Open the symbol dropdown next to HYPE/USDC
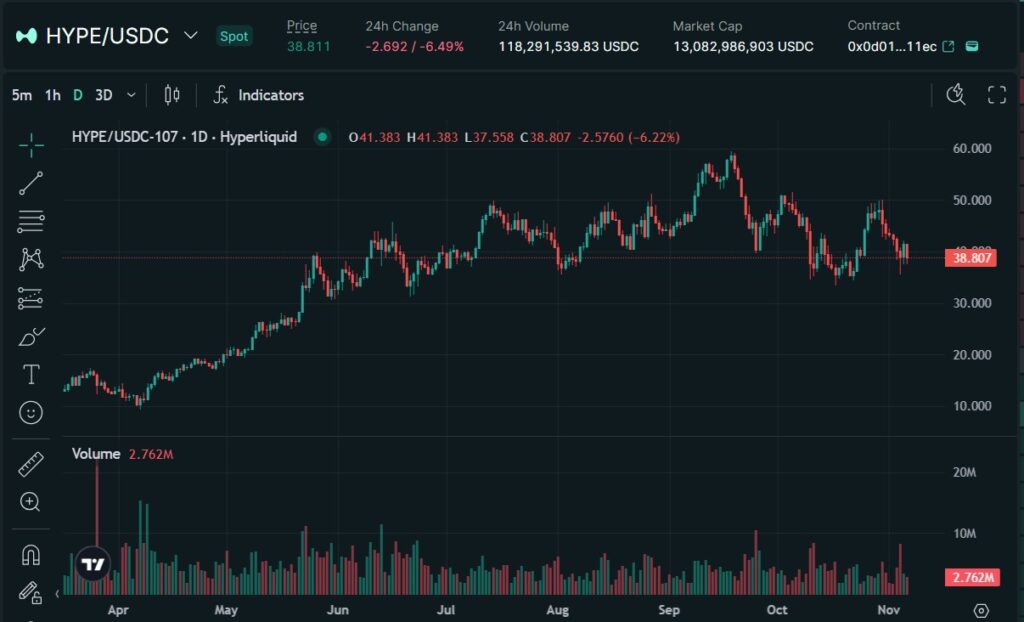 (189, 35)
